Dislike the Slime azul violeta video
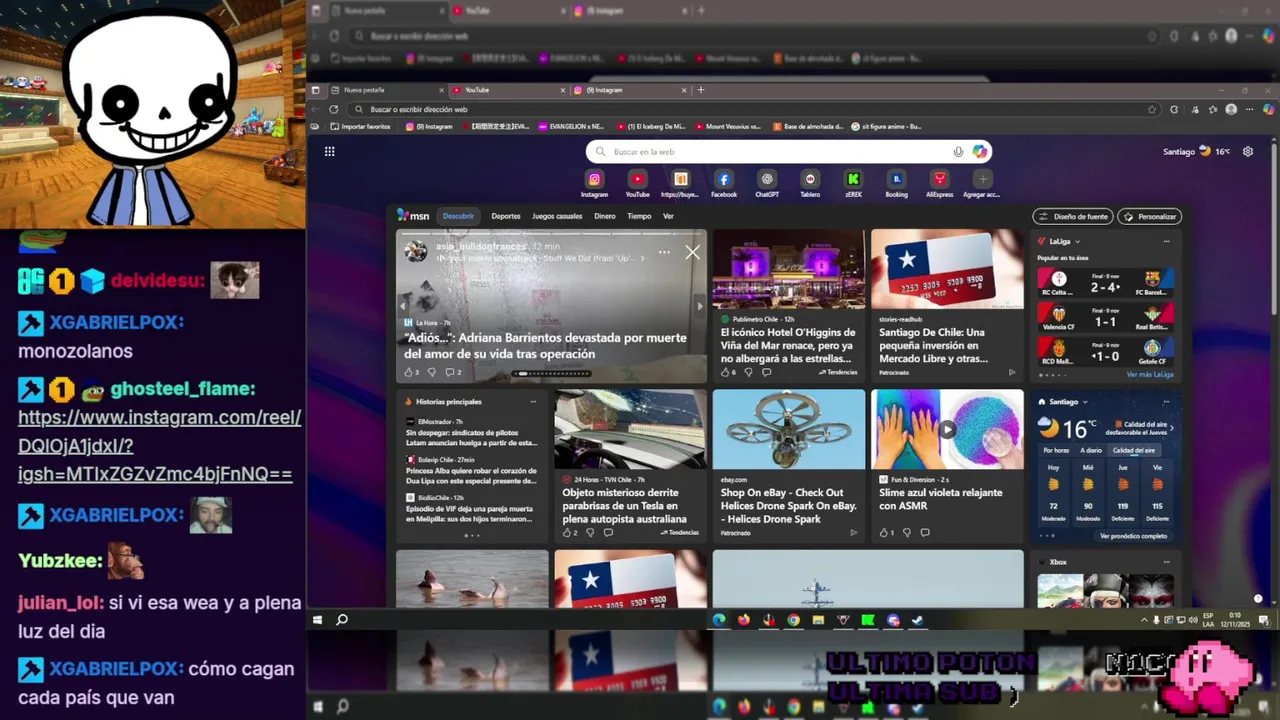Viewport: 1280px width, 720px height. 907,533
